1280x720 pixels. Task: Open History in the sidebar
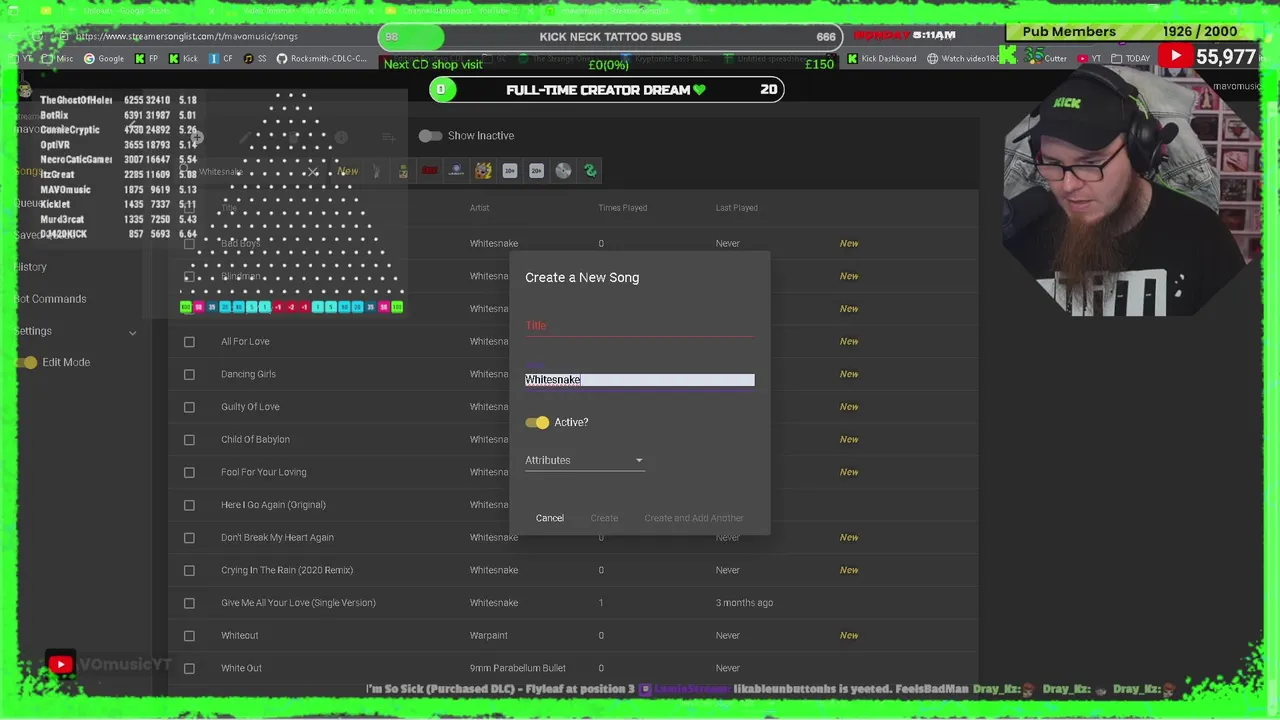(31, 267)
